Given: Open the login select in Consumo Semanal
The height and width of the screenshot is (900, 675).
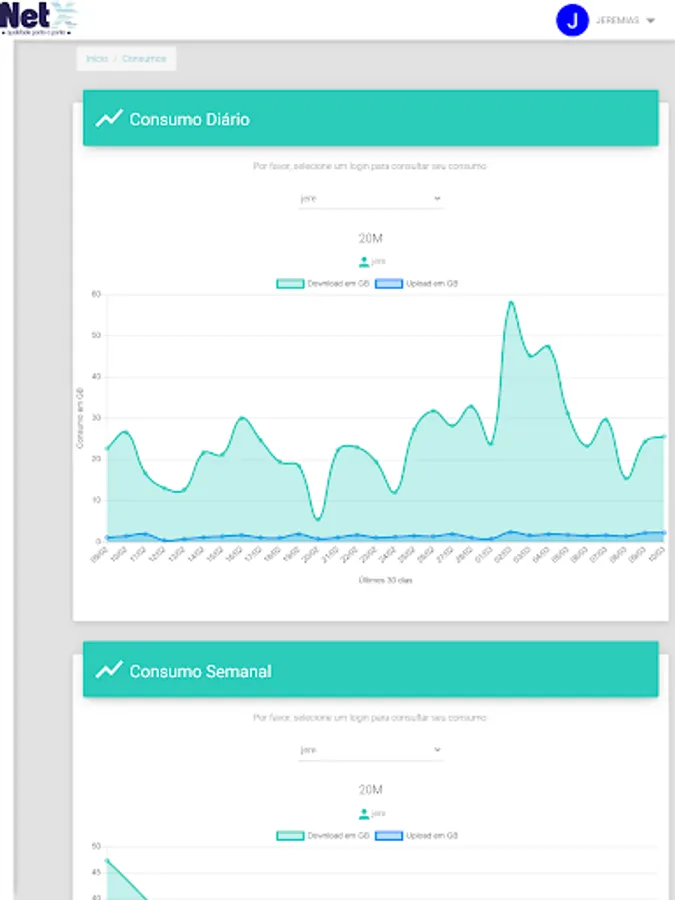Looking at the screenshot, I should [370, 750].
